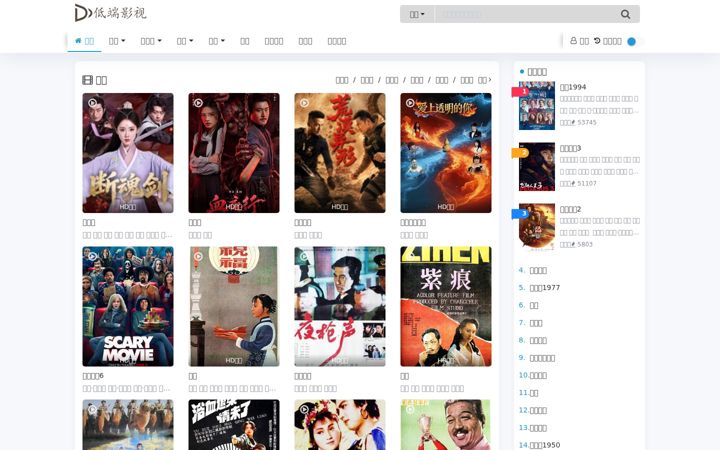This screenshot has height=450, width=720.
Task: Open the three-character plain link in navbar
Action: pyautogui.click(x=305, y=41)
